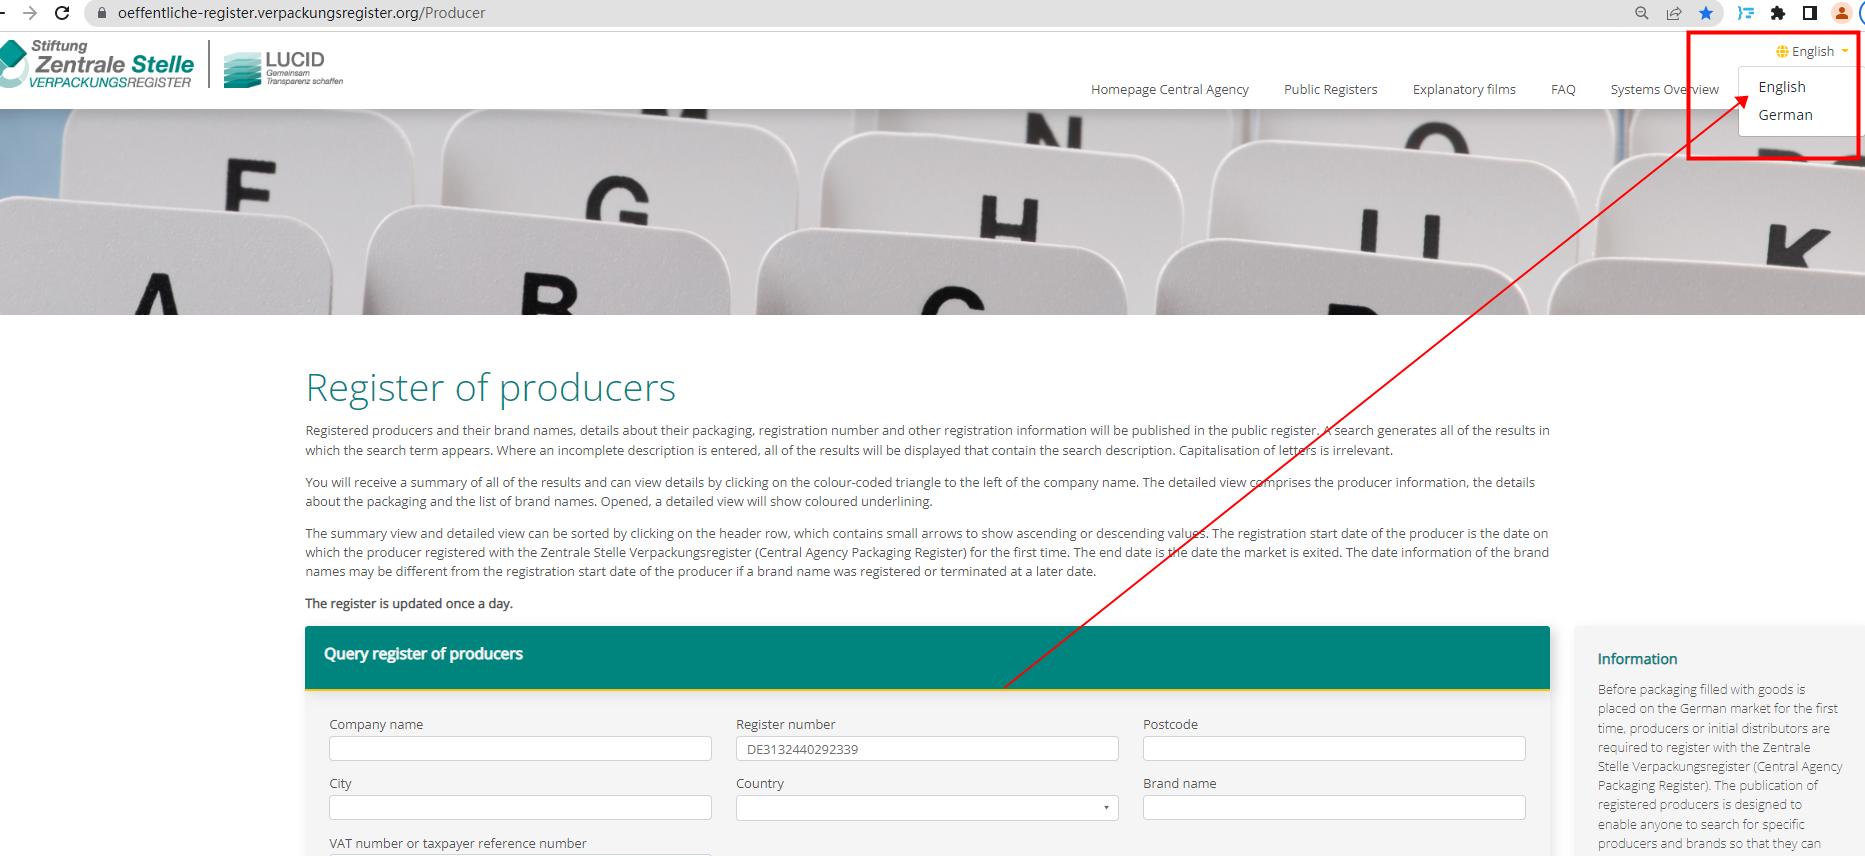Click the Stiftung Zentrale Stelle logo
The image size is (1865, 856).
(100, 65)
